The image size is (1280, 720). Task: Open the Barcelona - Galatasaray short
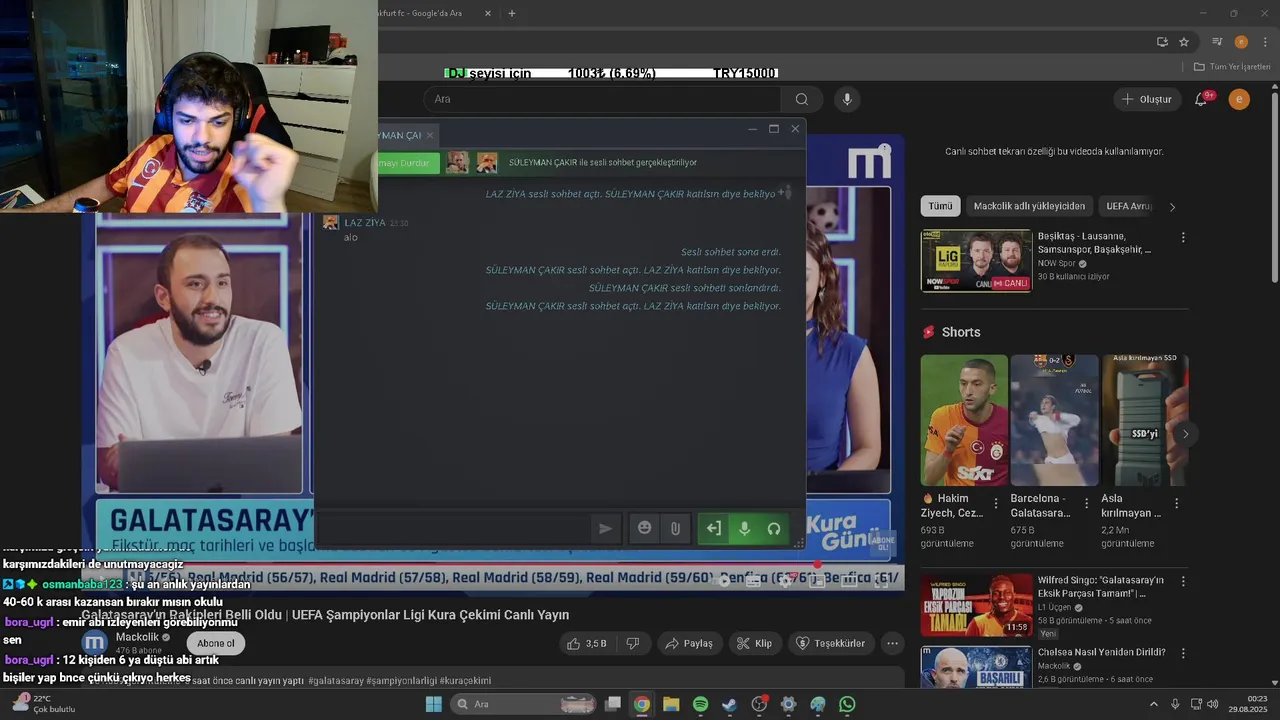[x=1054, y=419]
